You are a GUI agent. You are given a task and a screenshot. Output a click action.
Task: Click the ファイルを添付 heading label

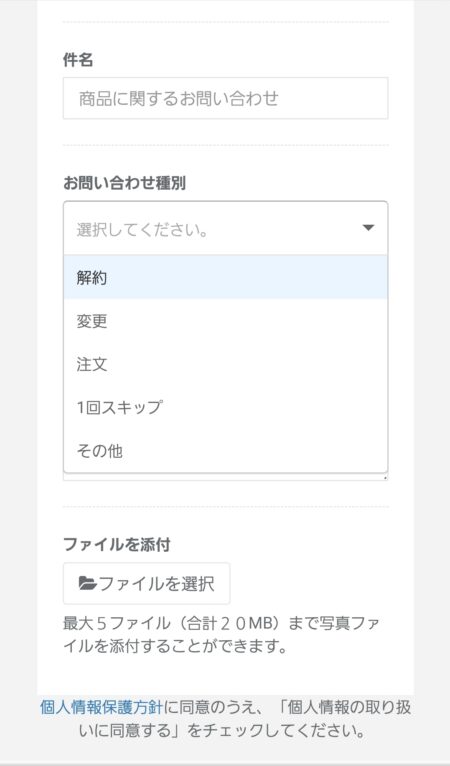tap(116, 544)
